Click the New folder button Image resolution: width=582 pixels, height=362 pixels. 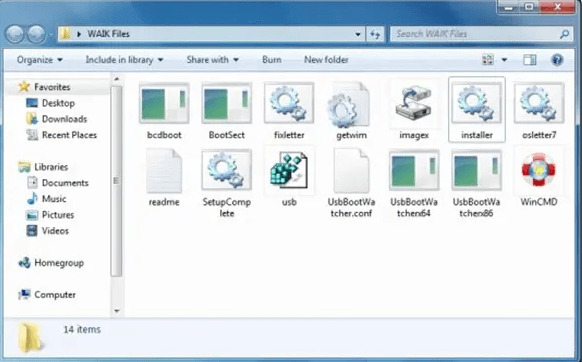326,60
